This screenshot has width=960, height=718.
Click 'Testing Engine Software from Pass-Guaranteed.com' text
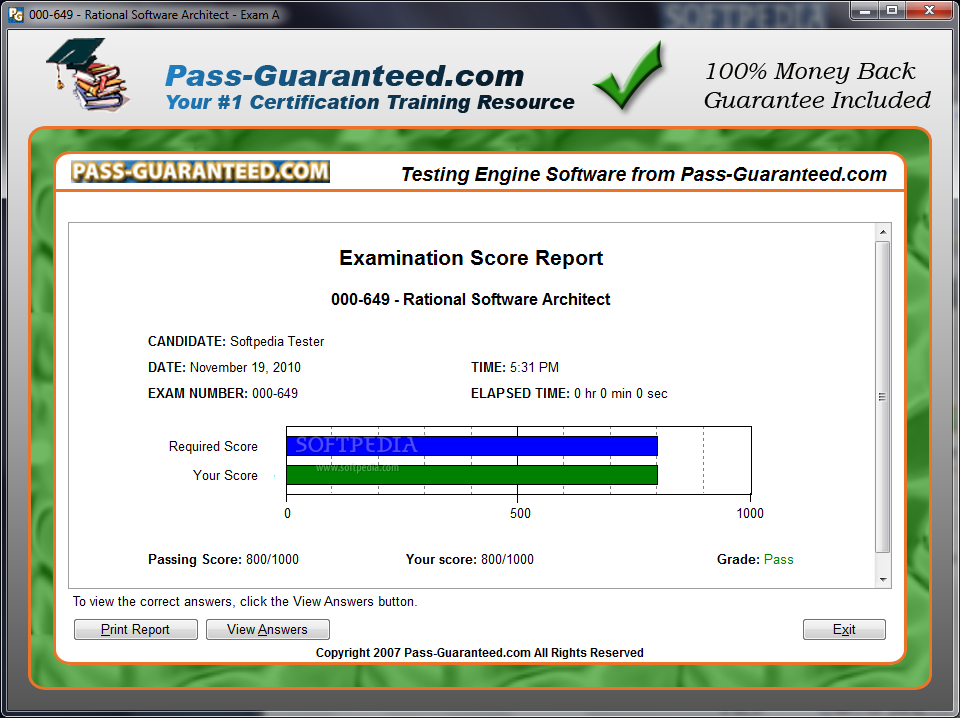click(x=643, y=174)
